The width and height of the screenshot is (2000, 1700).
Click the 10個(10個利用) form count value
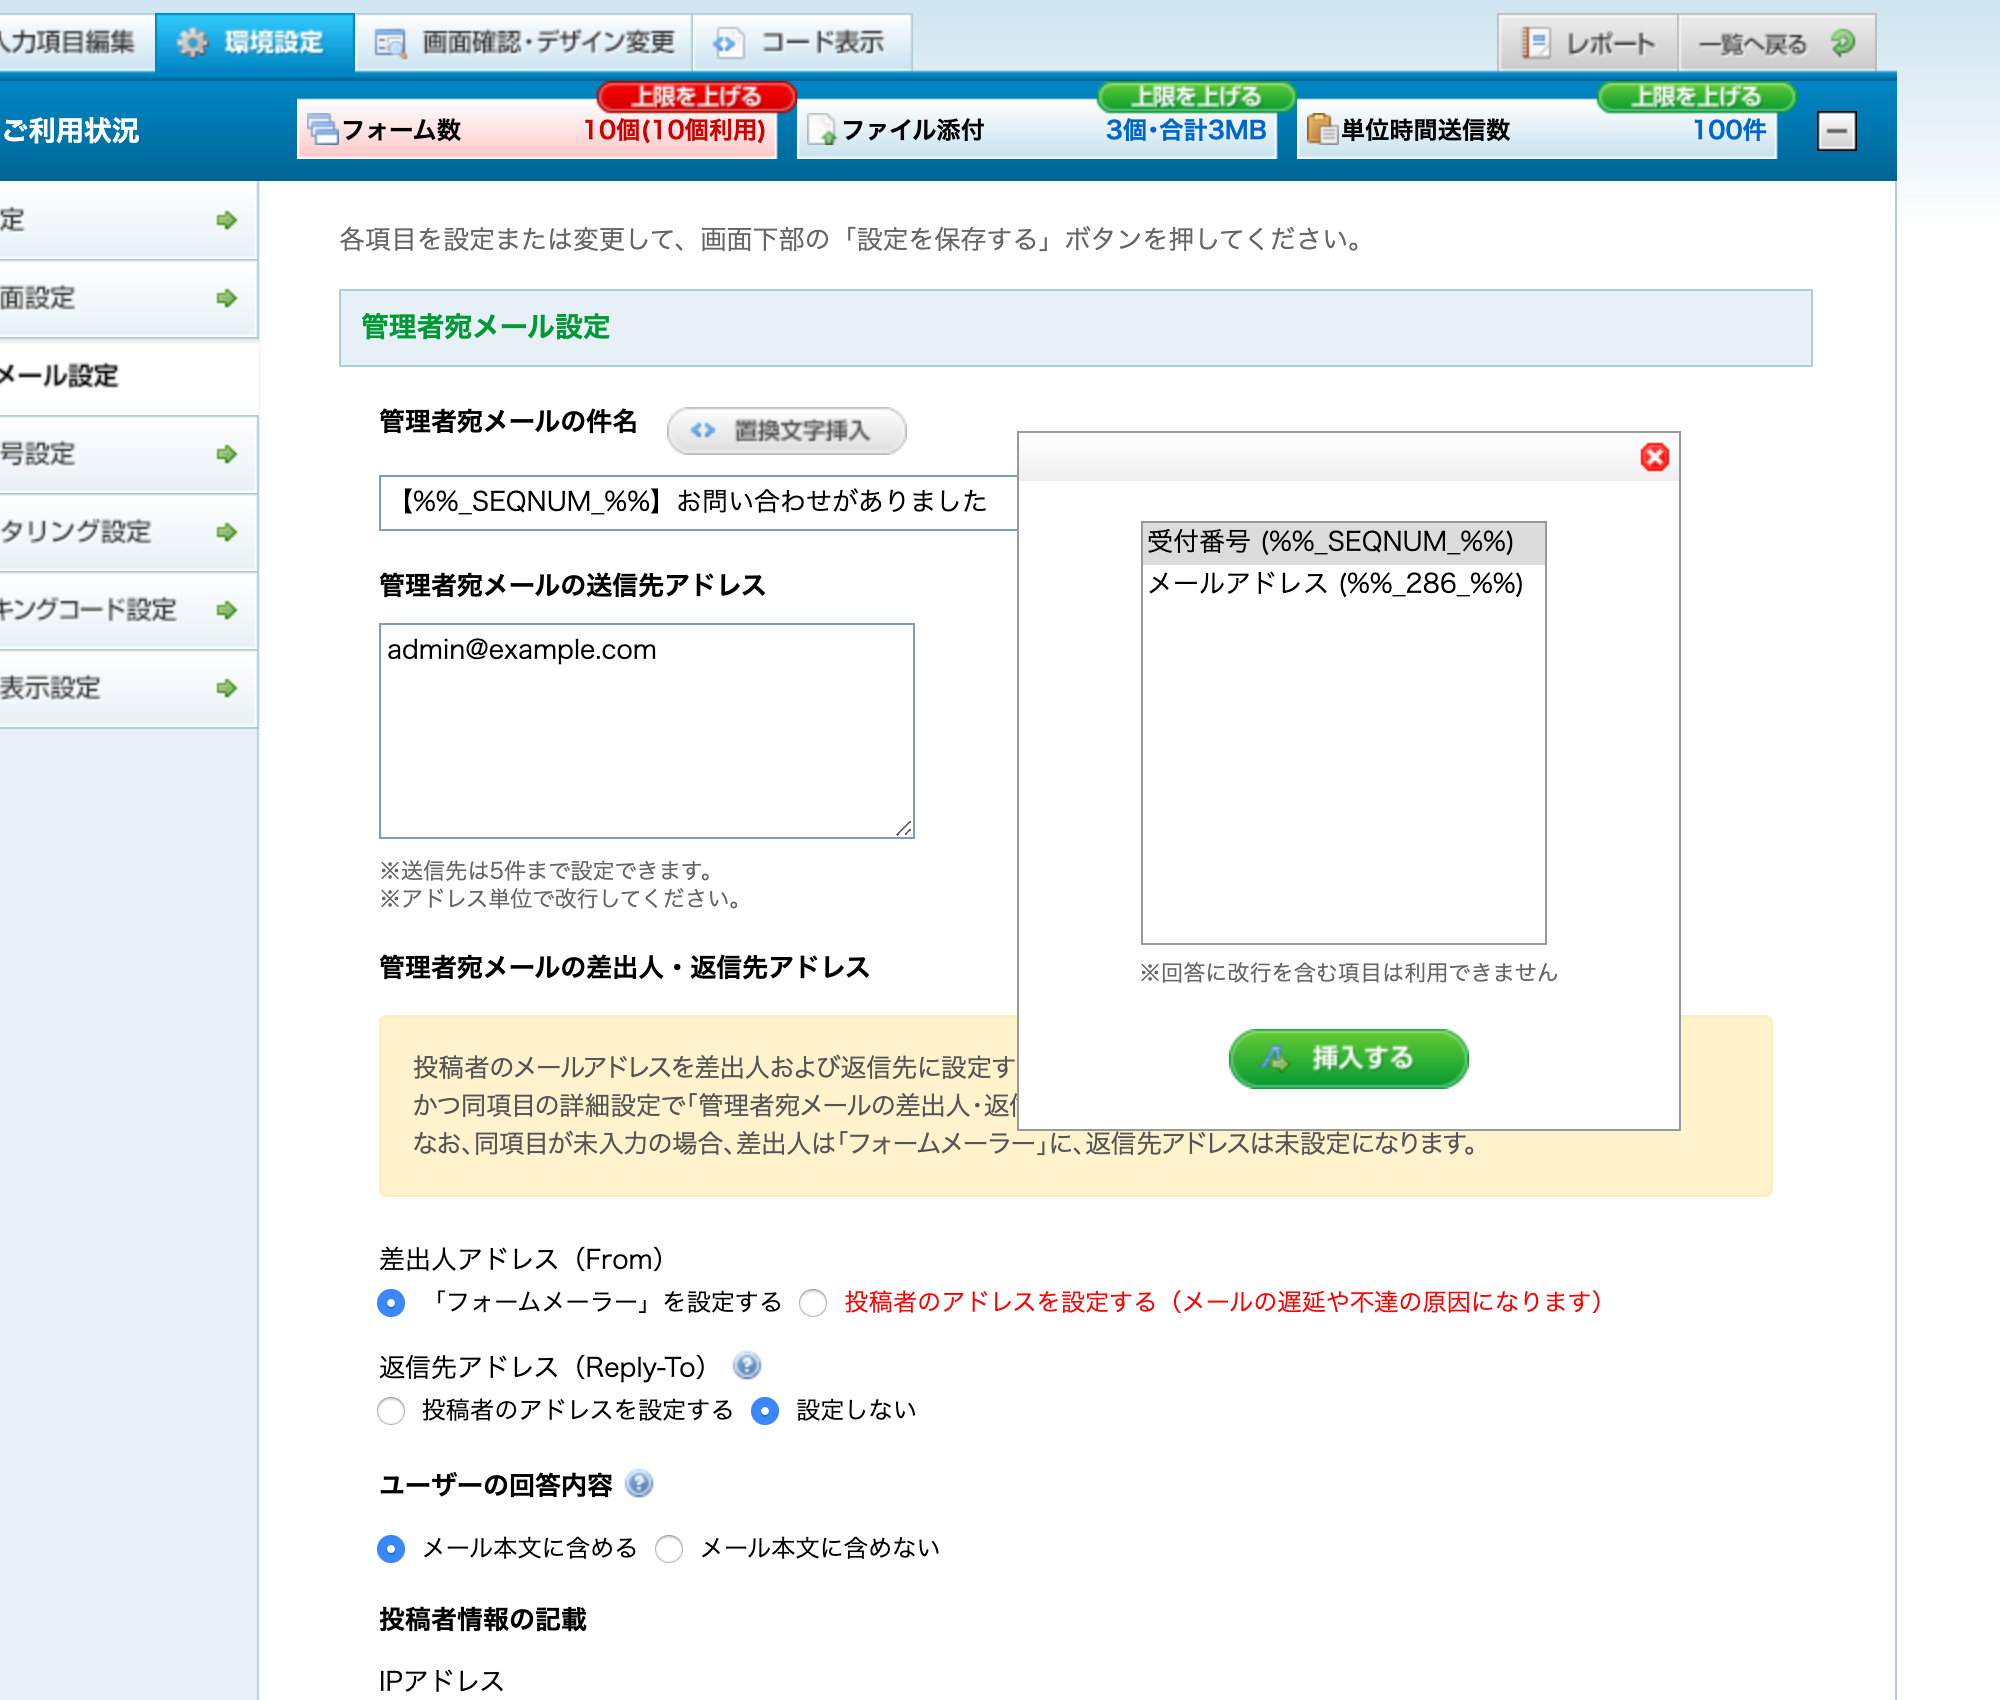click(x=674, y=131)
